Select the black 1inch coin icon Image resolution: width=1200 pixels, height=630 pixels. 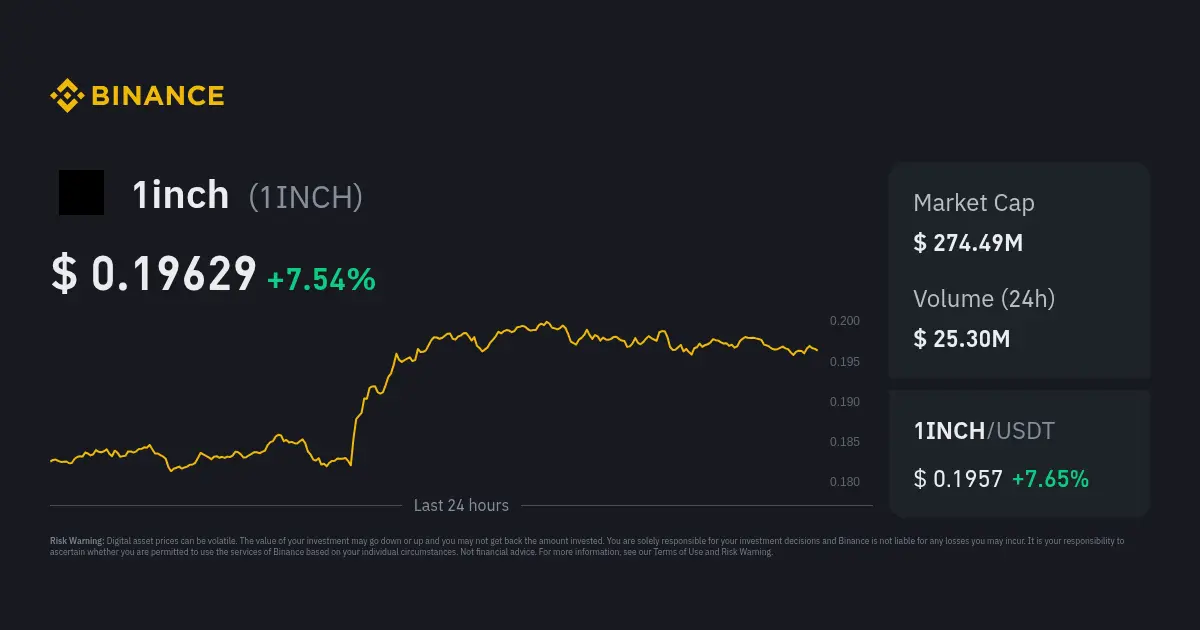81,193
